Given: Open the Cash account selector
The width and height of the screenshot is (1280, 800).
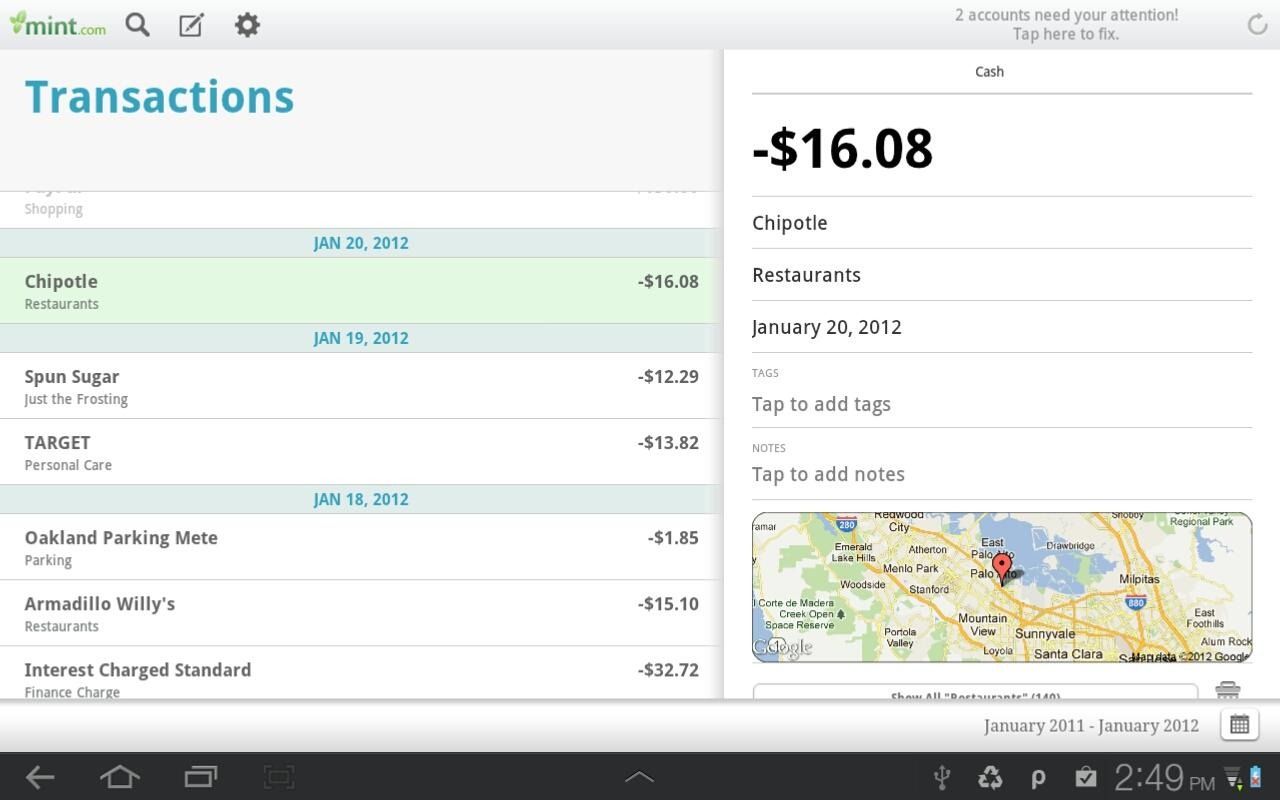Looking at the screenshot, I should 989,71.
